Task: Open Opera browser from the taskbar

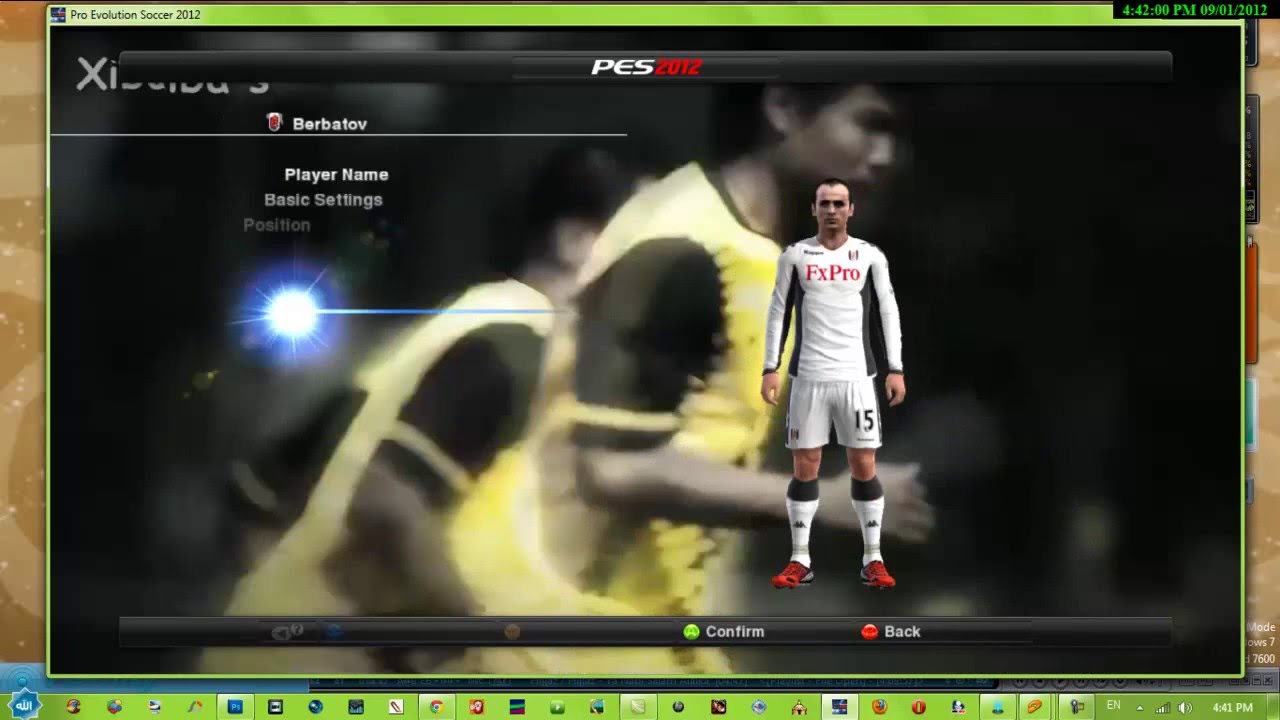Action: tap(919, 706)
